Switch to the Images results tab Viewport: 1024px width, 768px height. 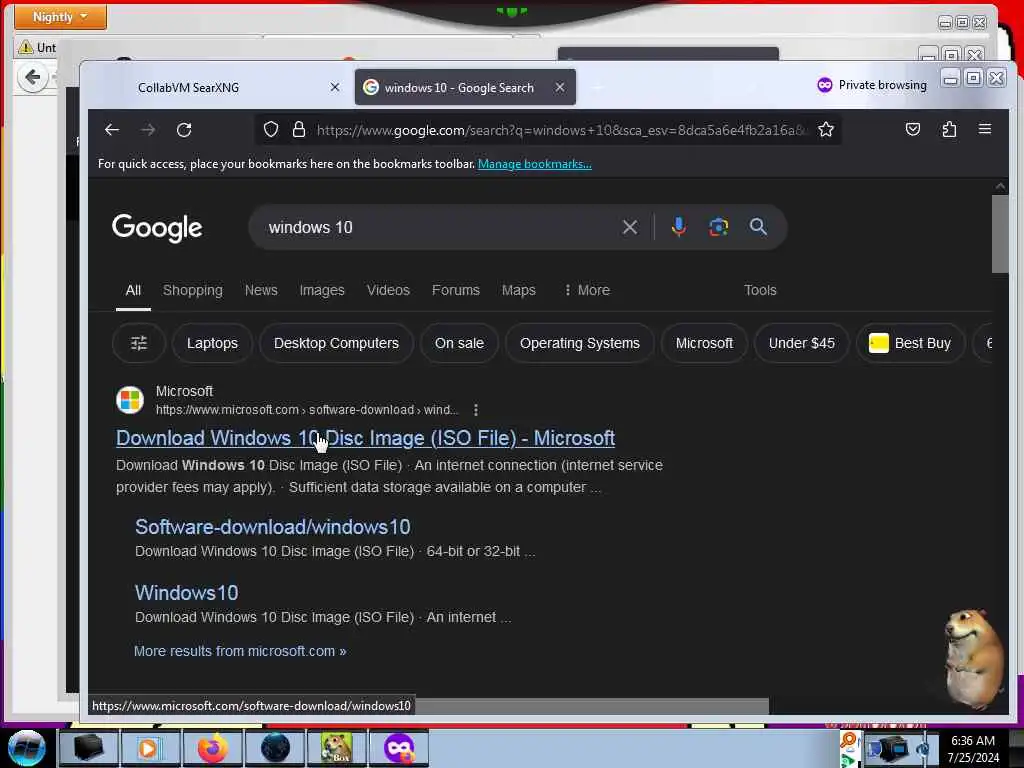tap(322, 290)
